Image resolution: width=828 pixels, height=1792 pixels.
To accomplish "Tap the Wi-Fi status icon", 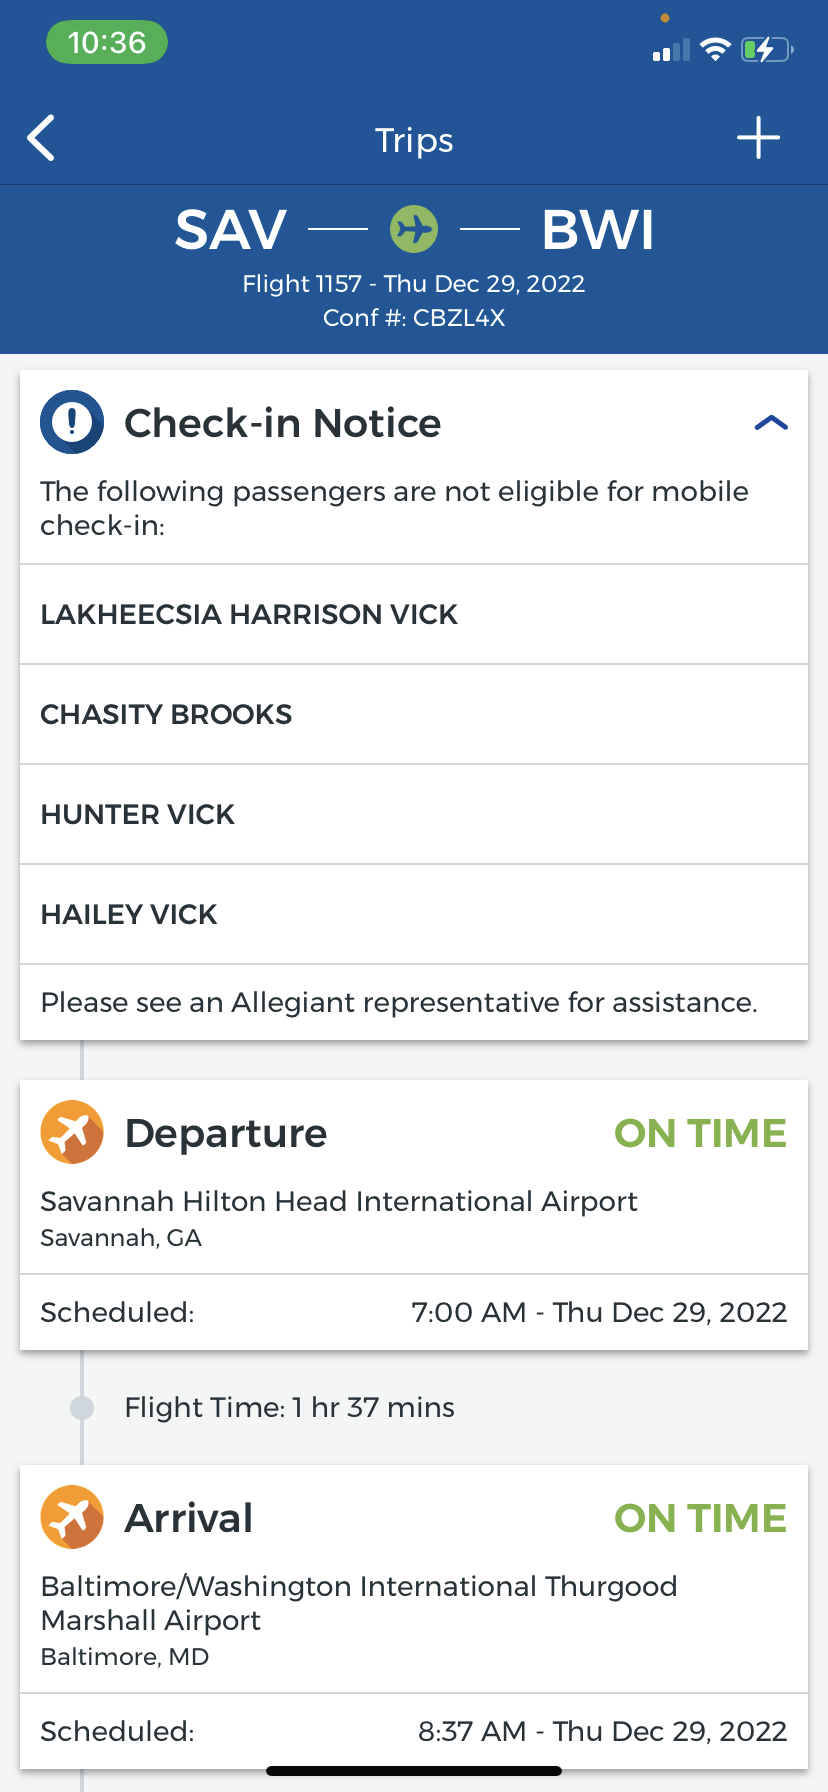I will [715, 49].
